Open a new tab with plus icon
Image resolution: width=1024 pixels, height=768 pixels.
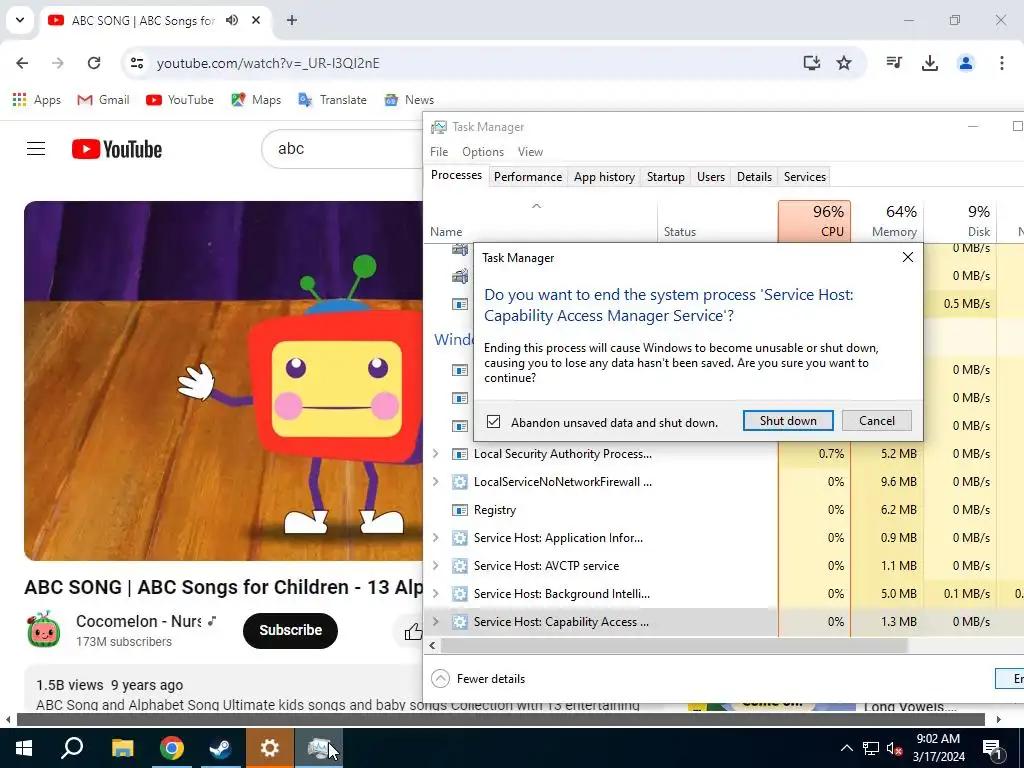(292, 20)
